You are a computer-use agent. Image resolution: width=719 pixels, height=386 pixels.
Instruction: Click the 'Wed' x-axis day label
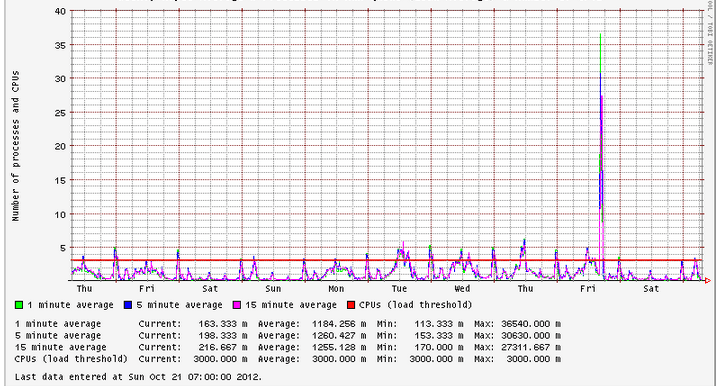pos(462,289)
